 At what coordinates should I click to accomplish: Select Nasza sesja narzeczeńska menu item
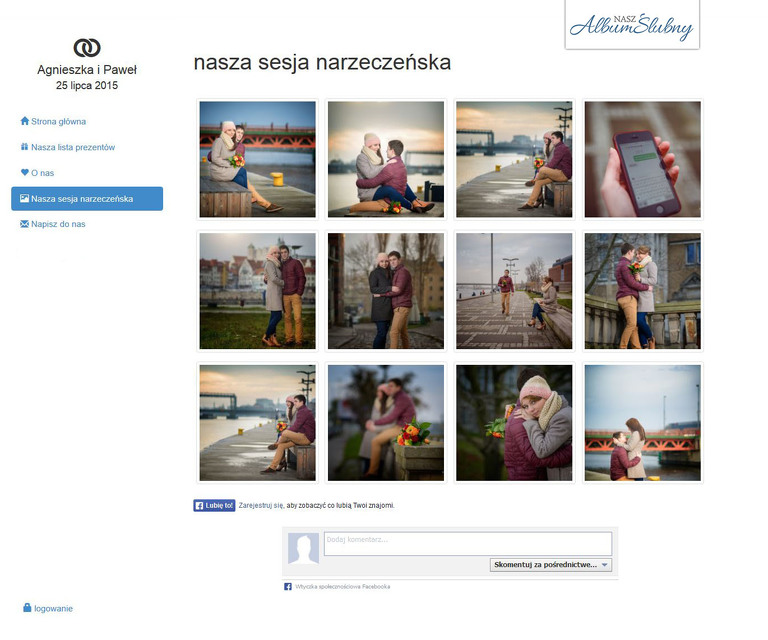[x=87, y=199]
